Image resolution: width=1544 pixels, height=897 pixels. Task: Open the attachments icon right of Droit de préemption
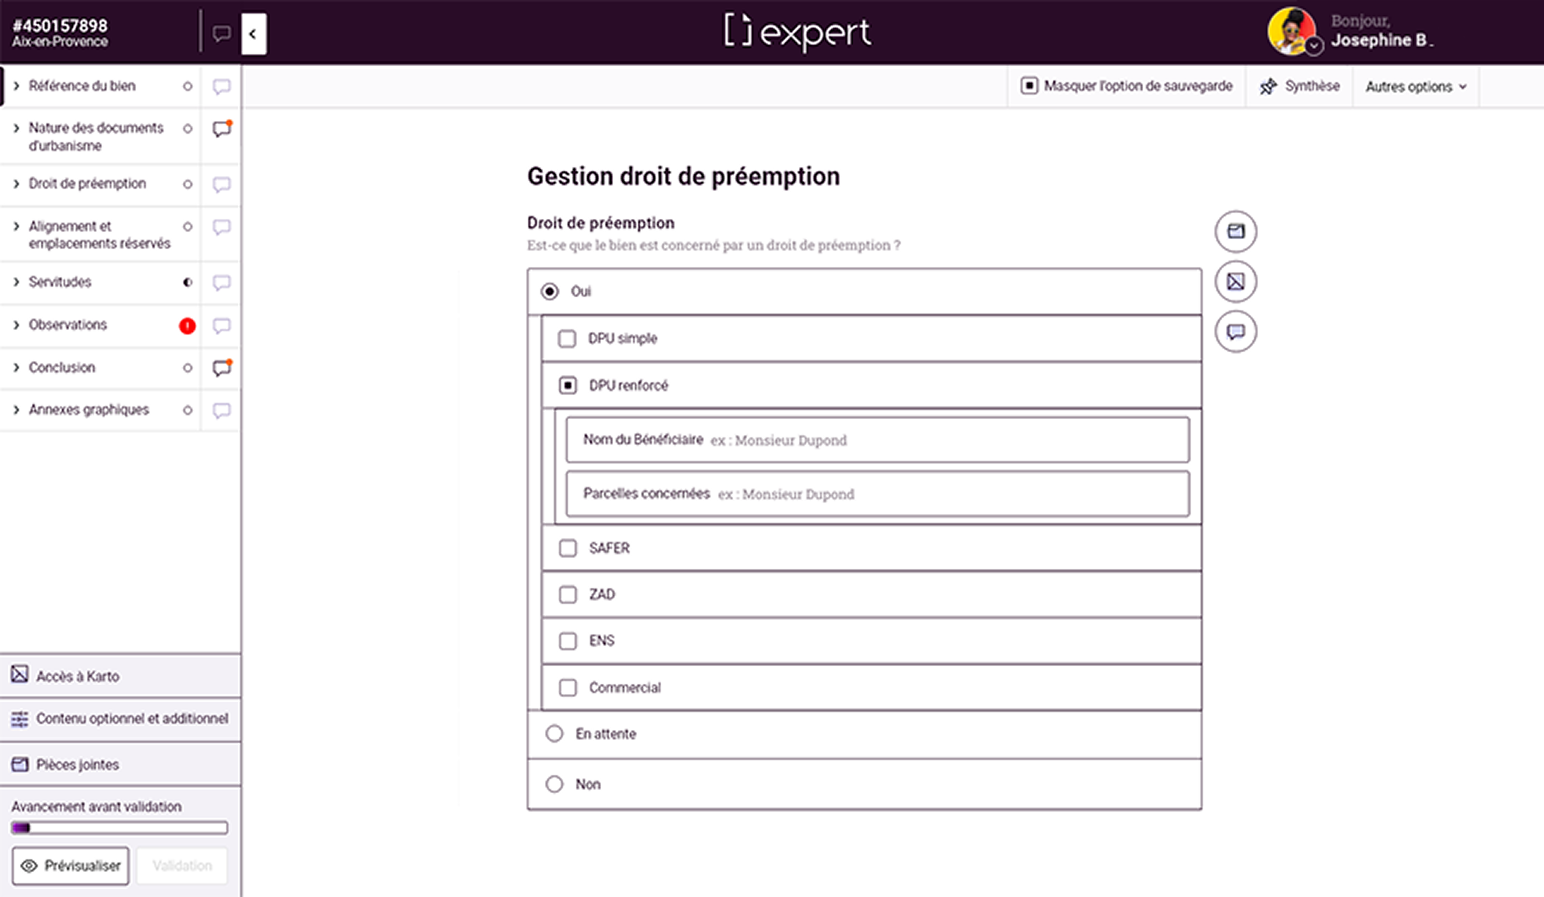click(x=1236, y=231)
